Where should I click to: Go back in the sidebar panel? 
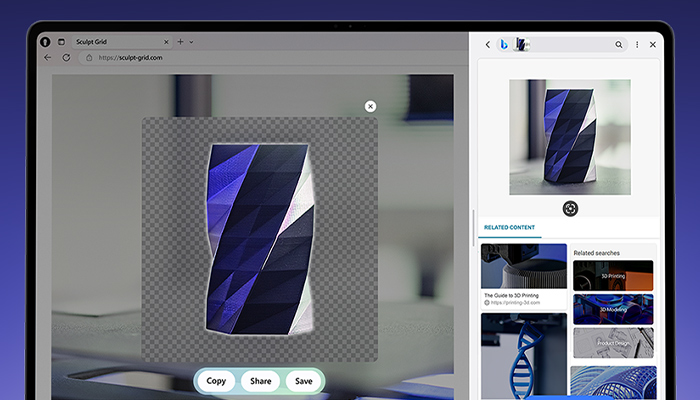click(487, 45)
